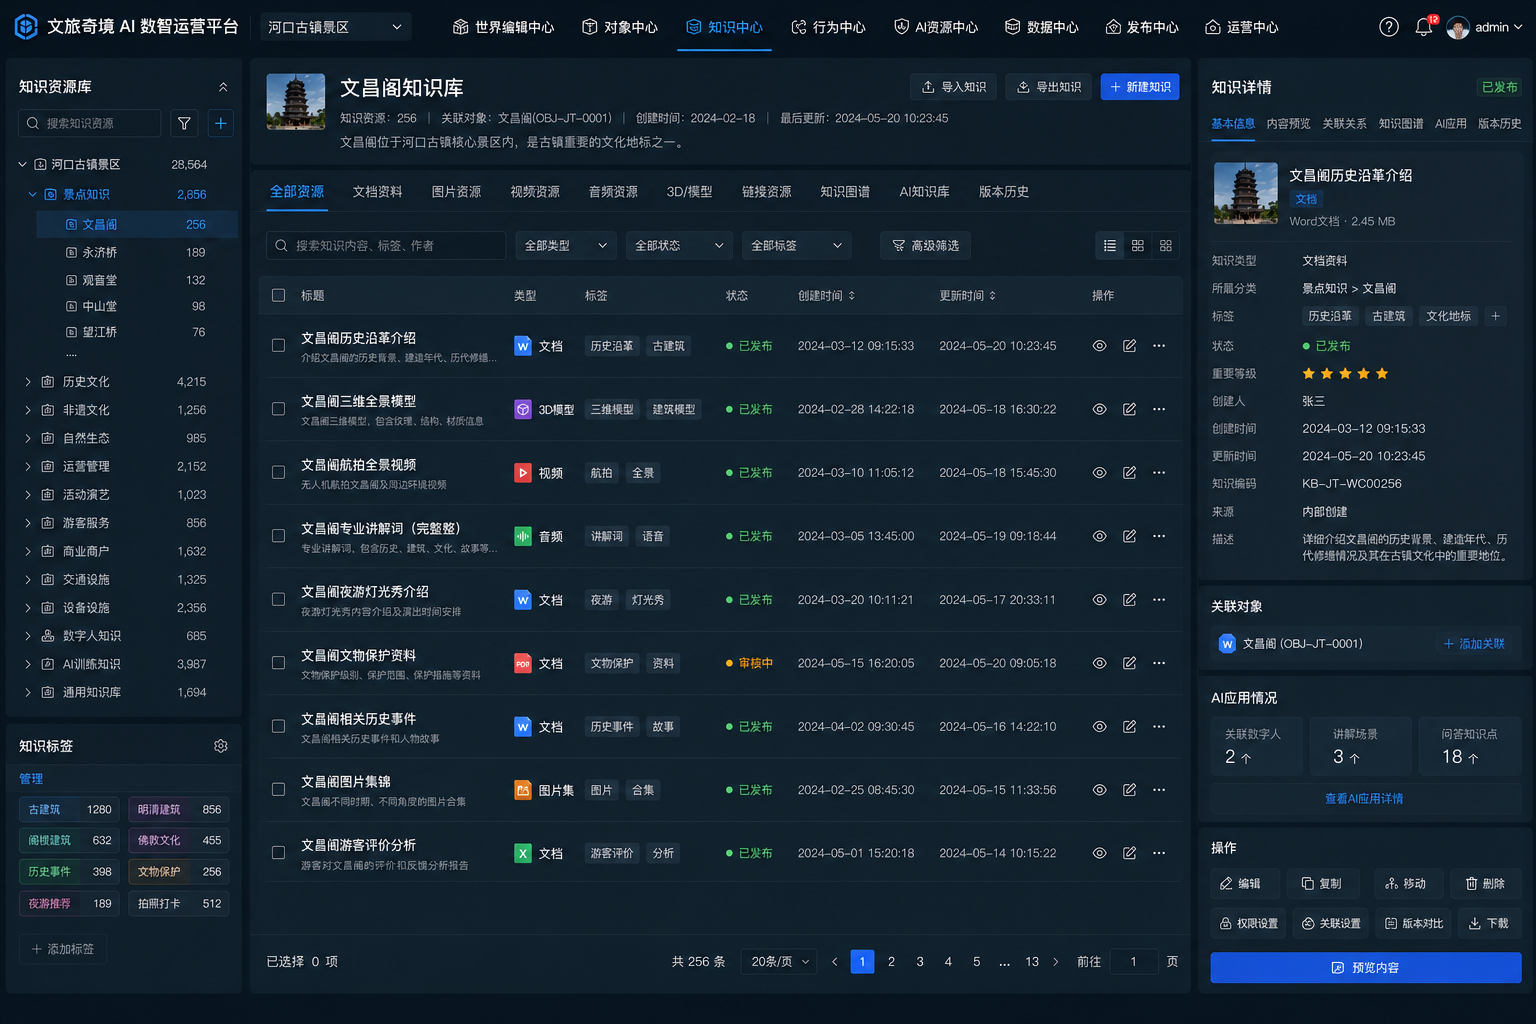This screenshot has width=1536, height=1024.
Task: Open 权限设置 permission settings
Action: pos(1248,923)
